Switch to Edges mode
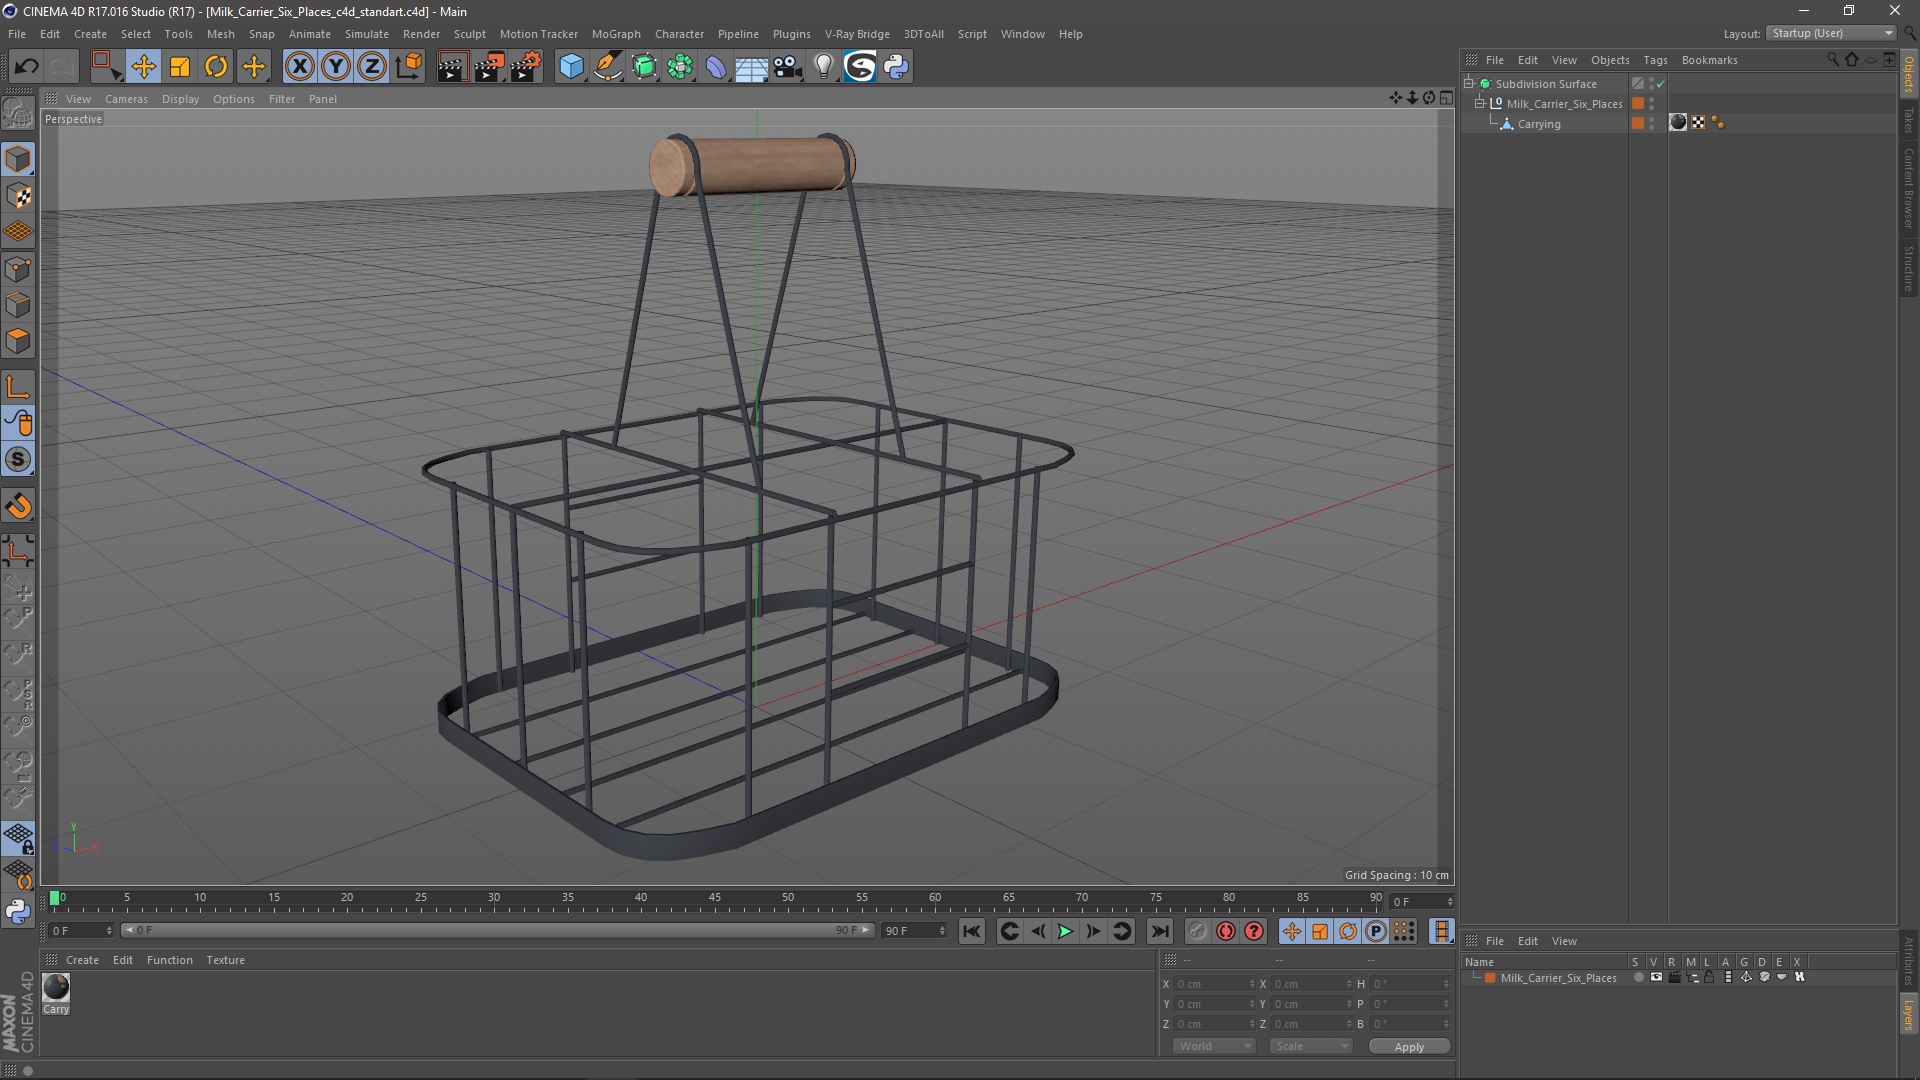Viewport: 1920px width, 1080px height. (18, 305)
